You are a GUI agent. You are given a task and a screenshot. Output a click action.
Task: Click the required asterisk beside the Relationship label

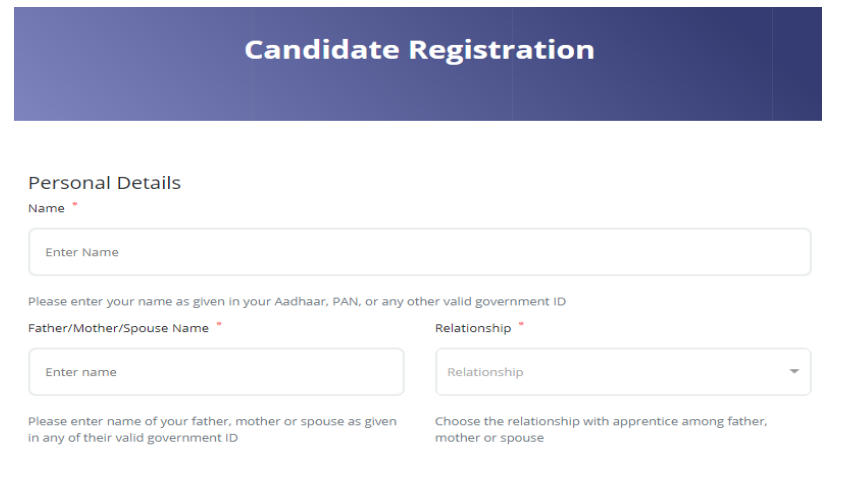pos(521,327)
